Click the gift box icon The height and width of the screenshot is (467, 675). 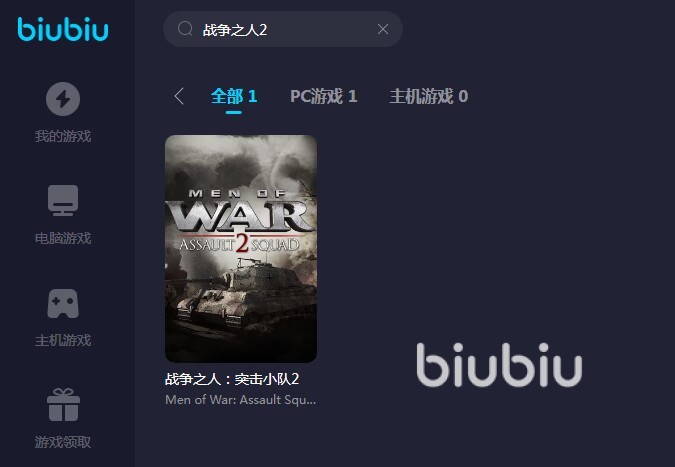(x=63, y=405)
